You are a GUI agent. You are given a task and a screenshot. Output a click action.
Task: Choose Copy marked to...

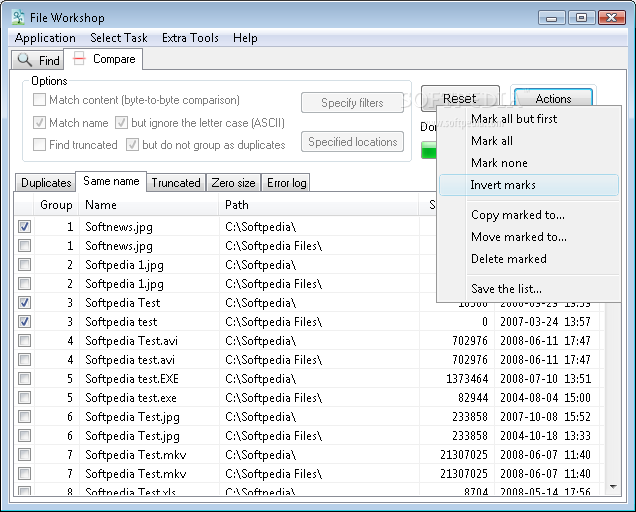[529, 215]
